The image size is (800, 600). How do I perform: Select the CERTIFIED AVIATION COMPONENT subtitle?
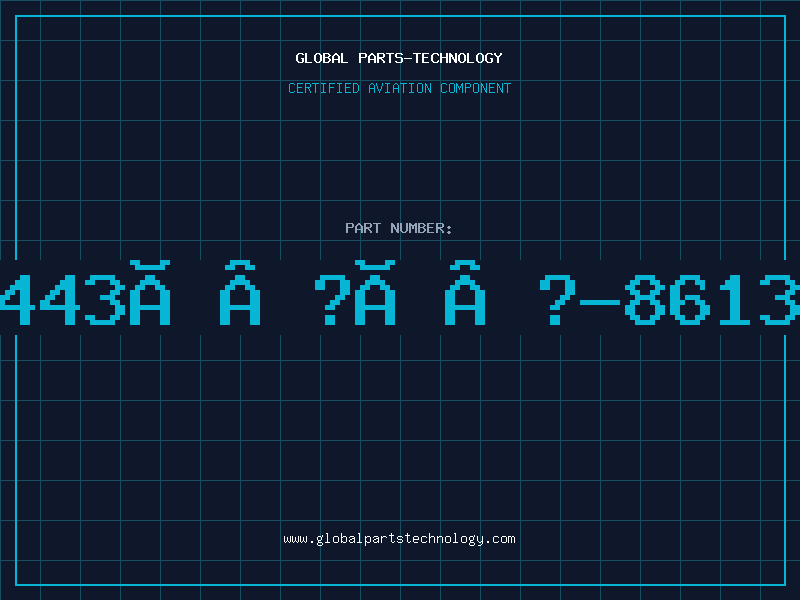(x=399, y=88)
